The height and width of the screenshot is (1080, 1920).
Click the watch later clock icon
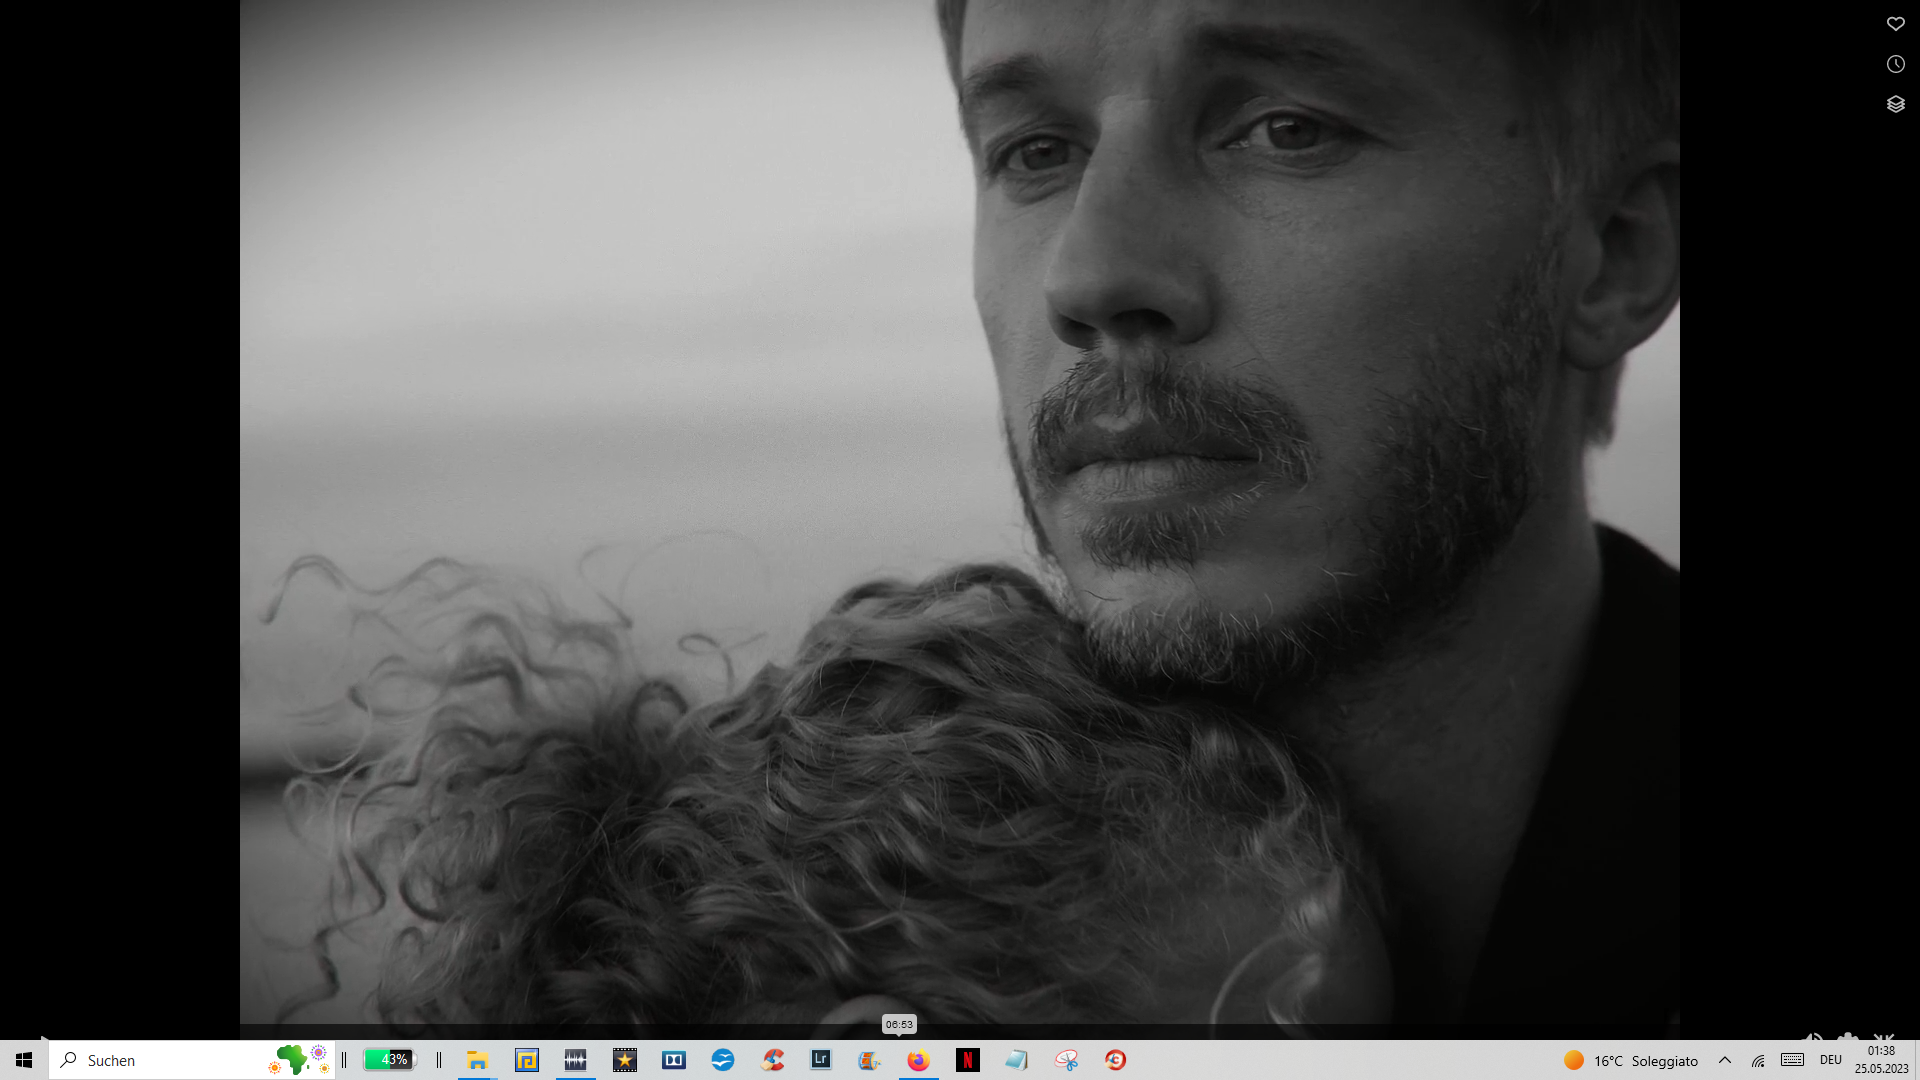1895,64
